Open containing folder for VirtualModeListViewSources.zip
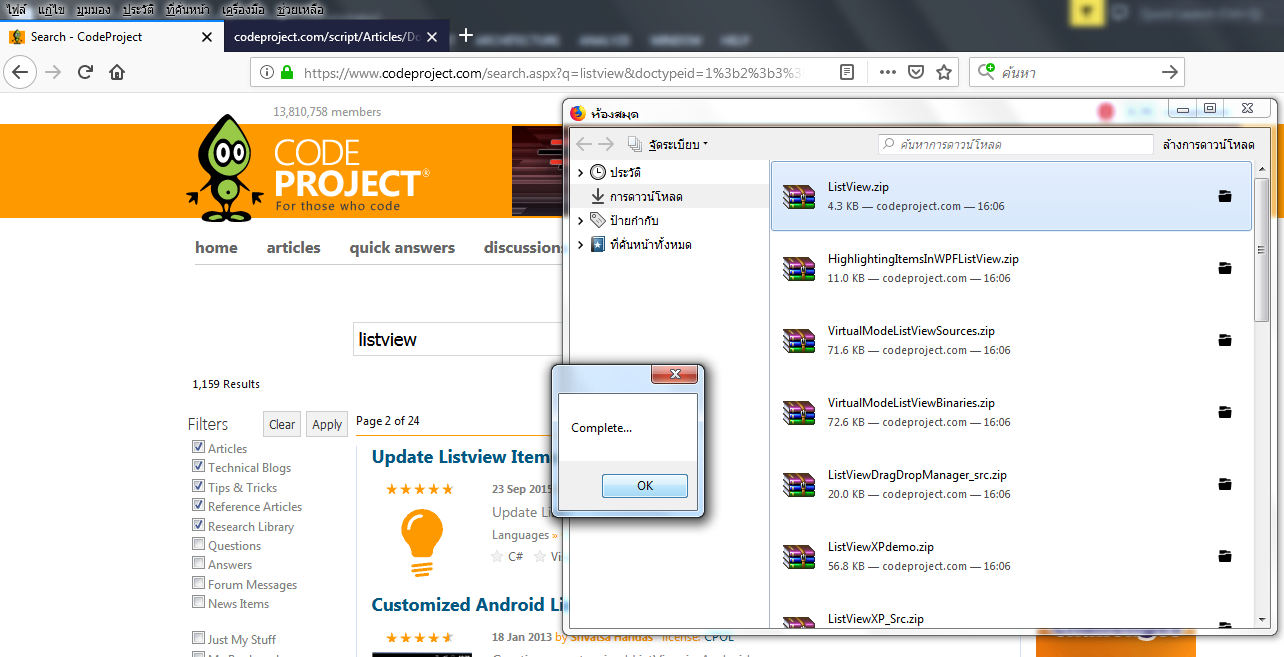Image resolution: width=1284 pixels, height=657 pixels. [1225, 340]
